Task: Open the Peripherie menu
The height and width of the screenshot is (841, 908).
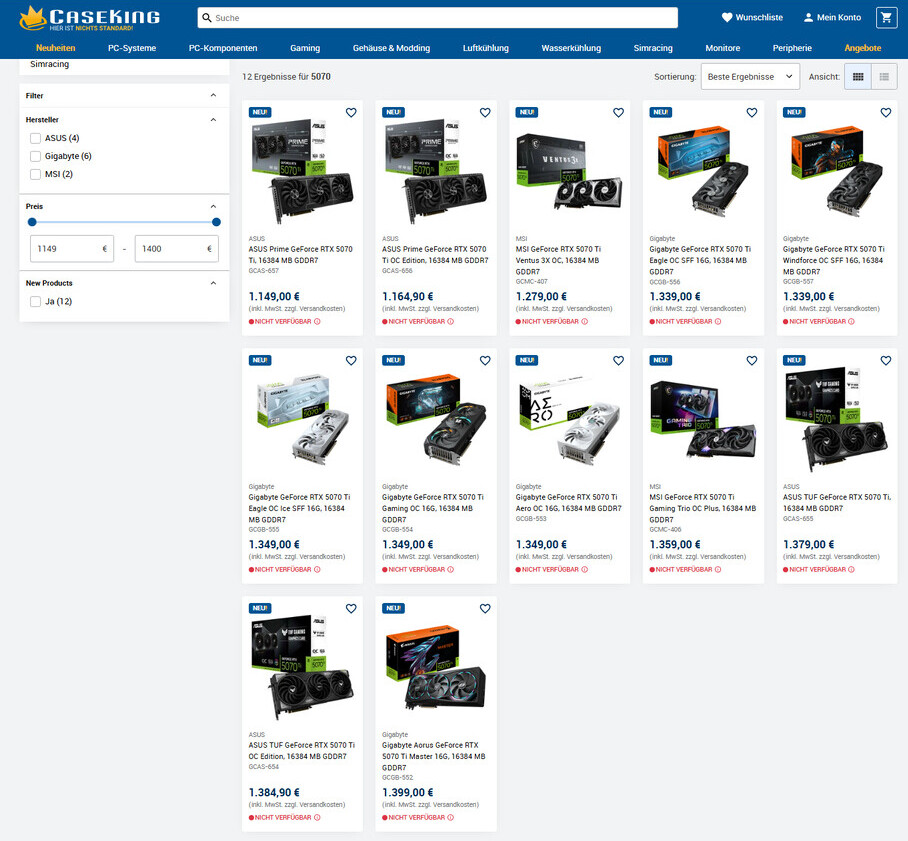Action: pyautogui.click(x=792, y=48)
